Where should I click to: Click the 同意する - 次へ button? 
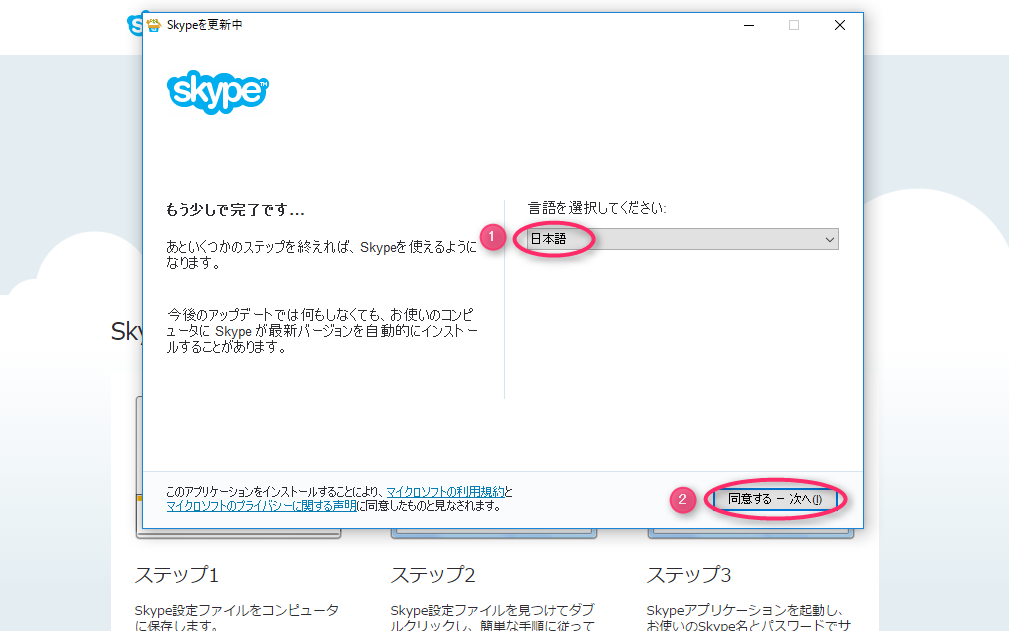tap(775, 499)
